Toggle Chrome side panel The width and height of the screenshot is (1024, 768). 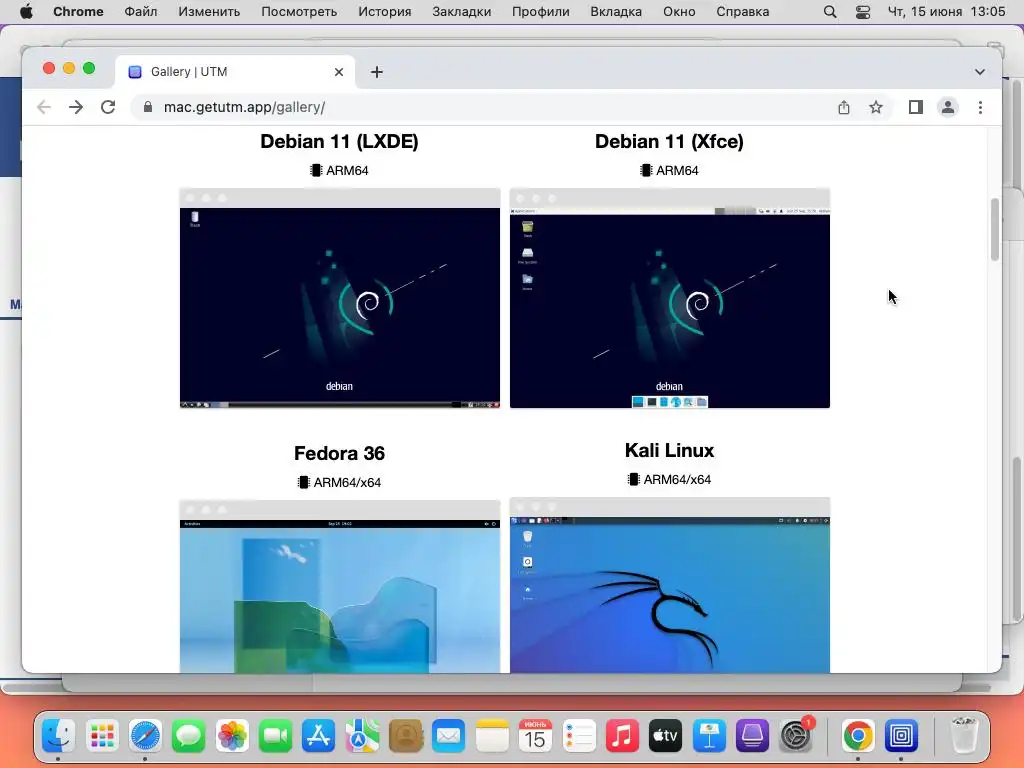[916, 107]
